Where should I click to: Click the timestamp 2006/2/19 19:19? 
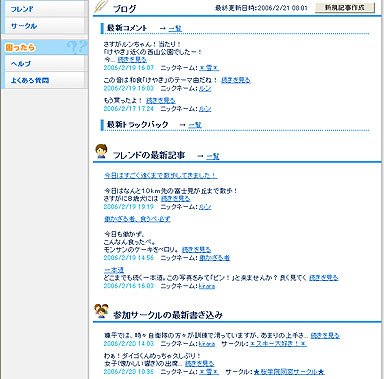click(129, 207)
